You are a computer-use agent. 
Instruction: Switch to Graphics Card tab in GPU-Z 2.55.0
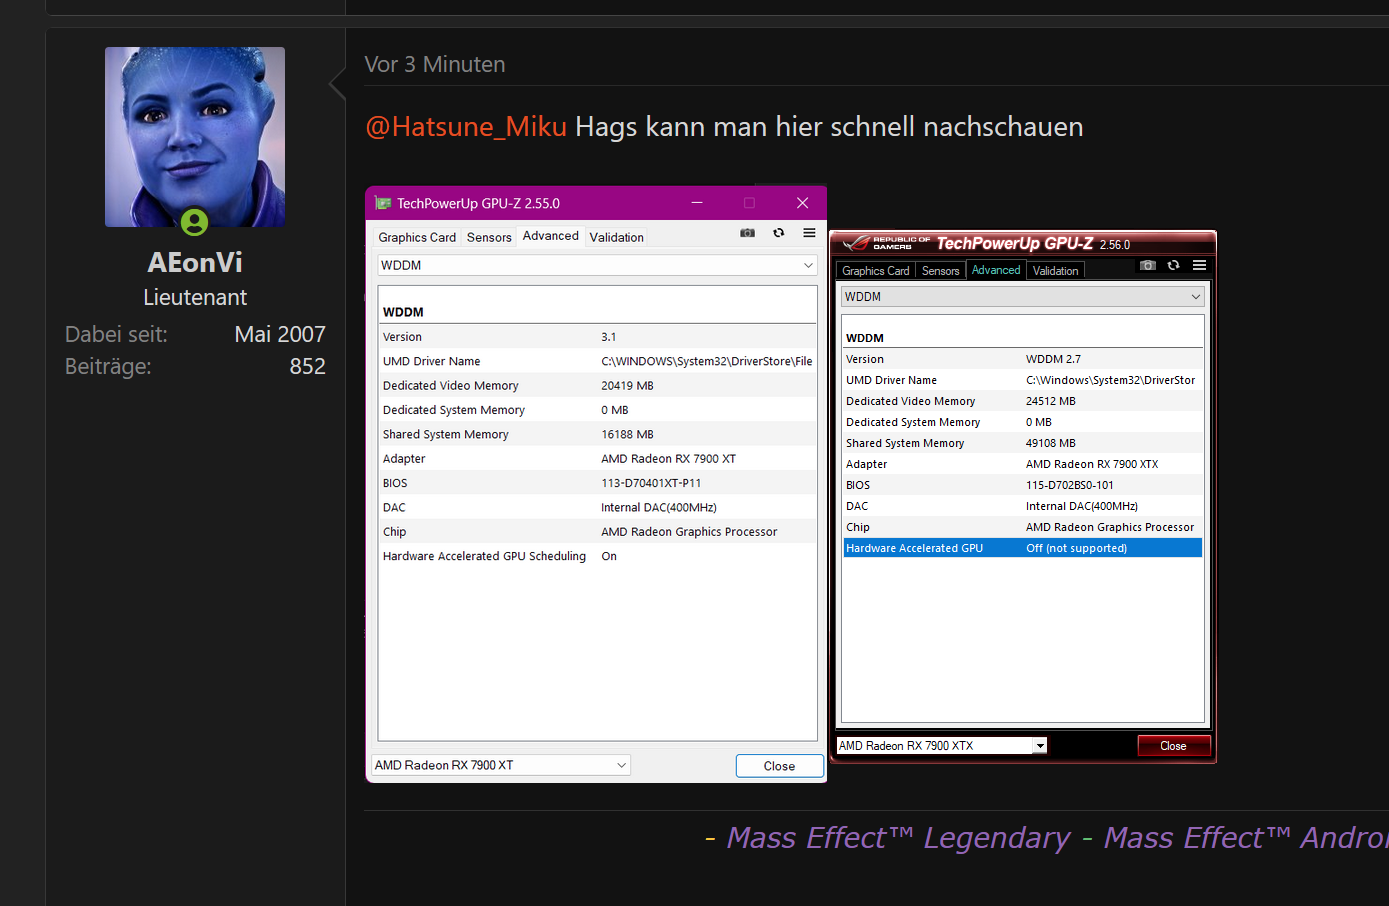417,237
